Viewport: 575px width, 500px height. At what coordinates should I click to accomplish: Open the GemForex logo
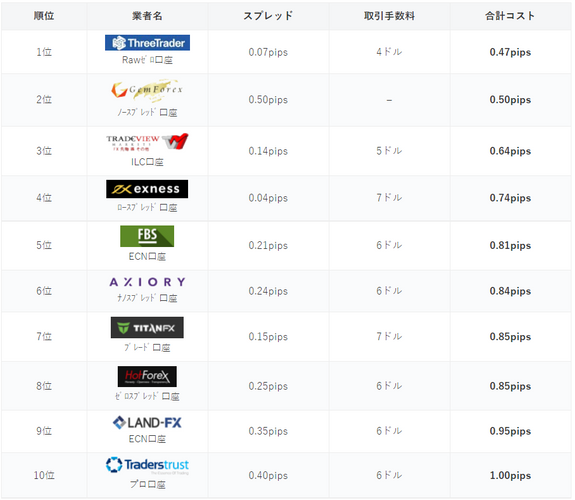pyautogui.click(x=147, y=90)
